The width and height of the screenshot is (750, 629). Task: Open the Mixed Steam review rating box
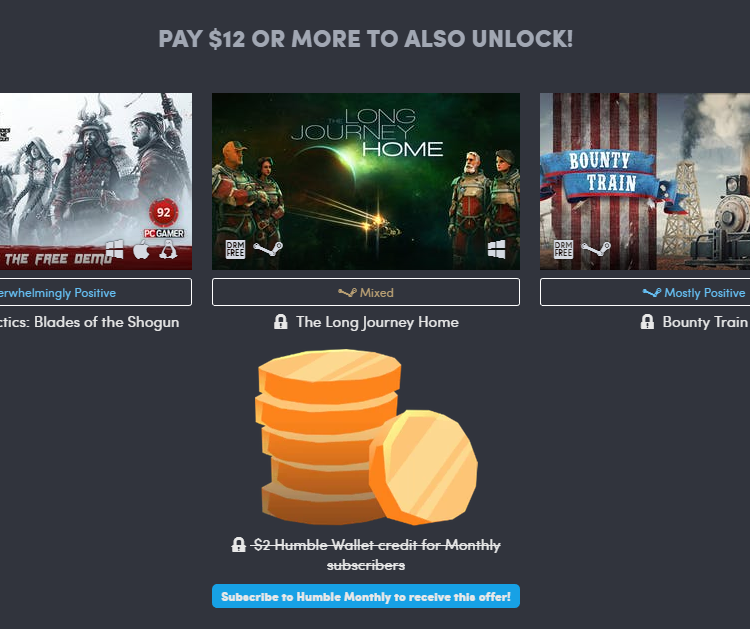[x=366, y=292]
